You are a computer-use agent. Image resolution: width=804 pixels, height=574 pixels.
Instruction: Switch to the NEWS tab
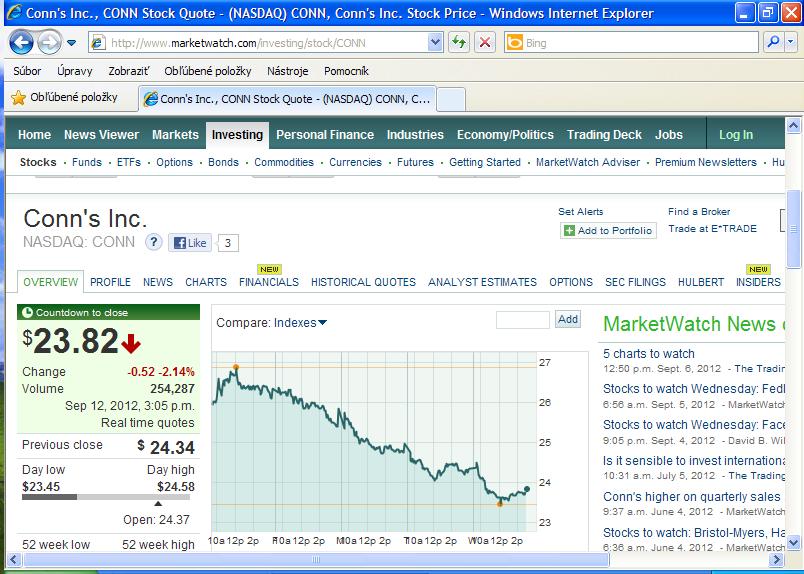(158, 282)
